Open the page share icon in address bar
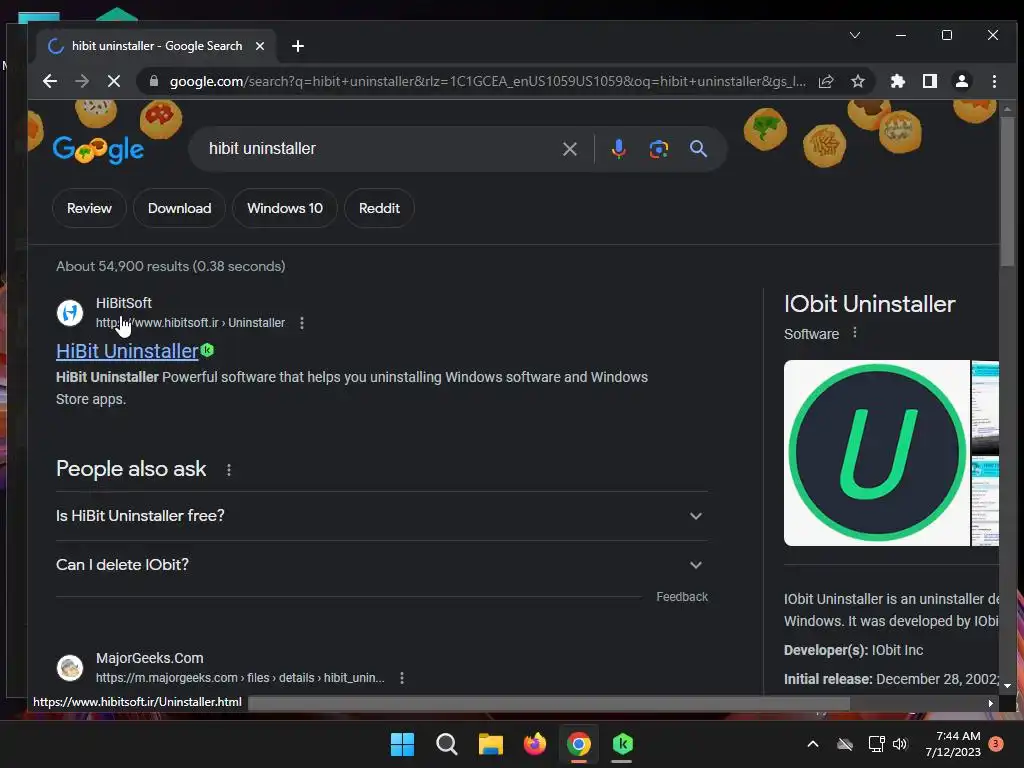Viewport: 1024px width, 768px height. [826, 81]
